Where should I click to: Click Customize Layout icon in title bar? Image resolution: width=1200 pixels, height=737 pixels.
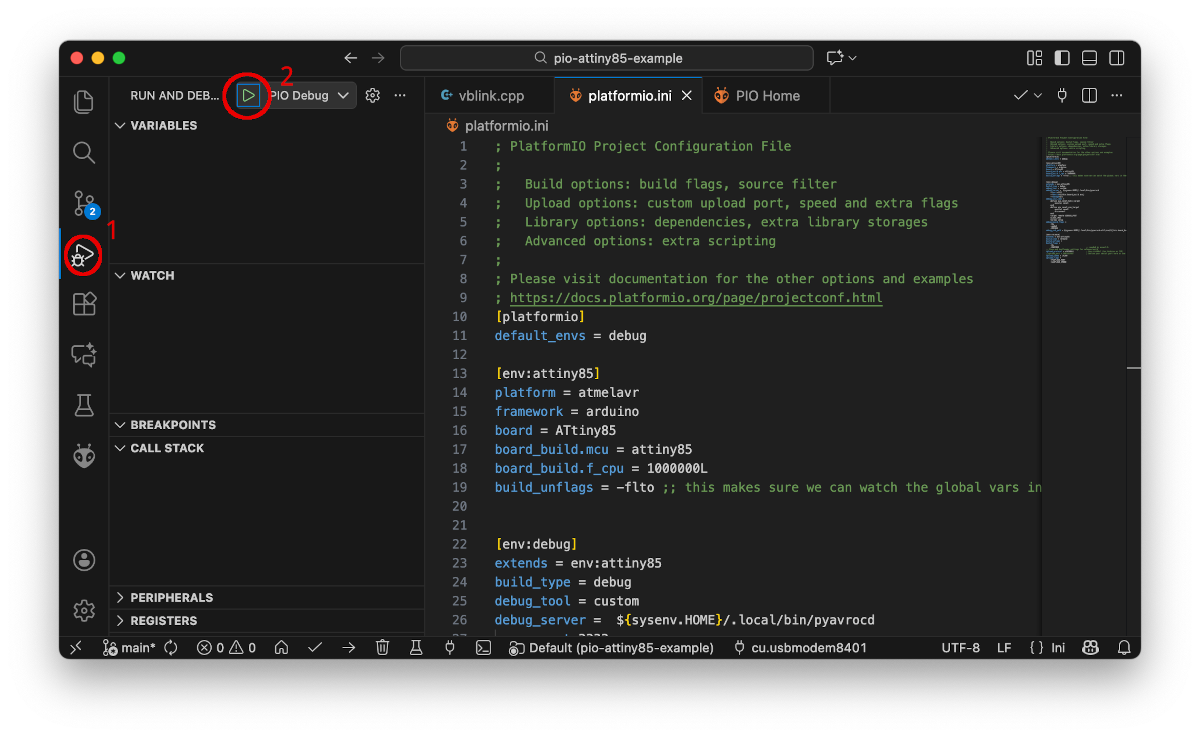[x=1035, y=58]
